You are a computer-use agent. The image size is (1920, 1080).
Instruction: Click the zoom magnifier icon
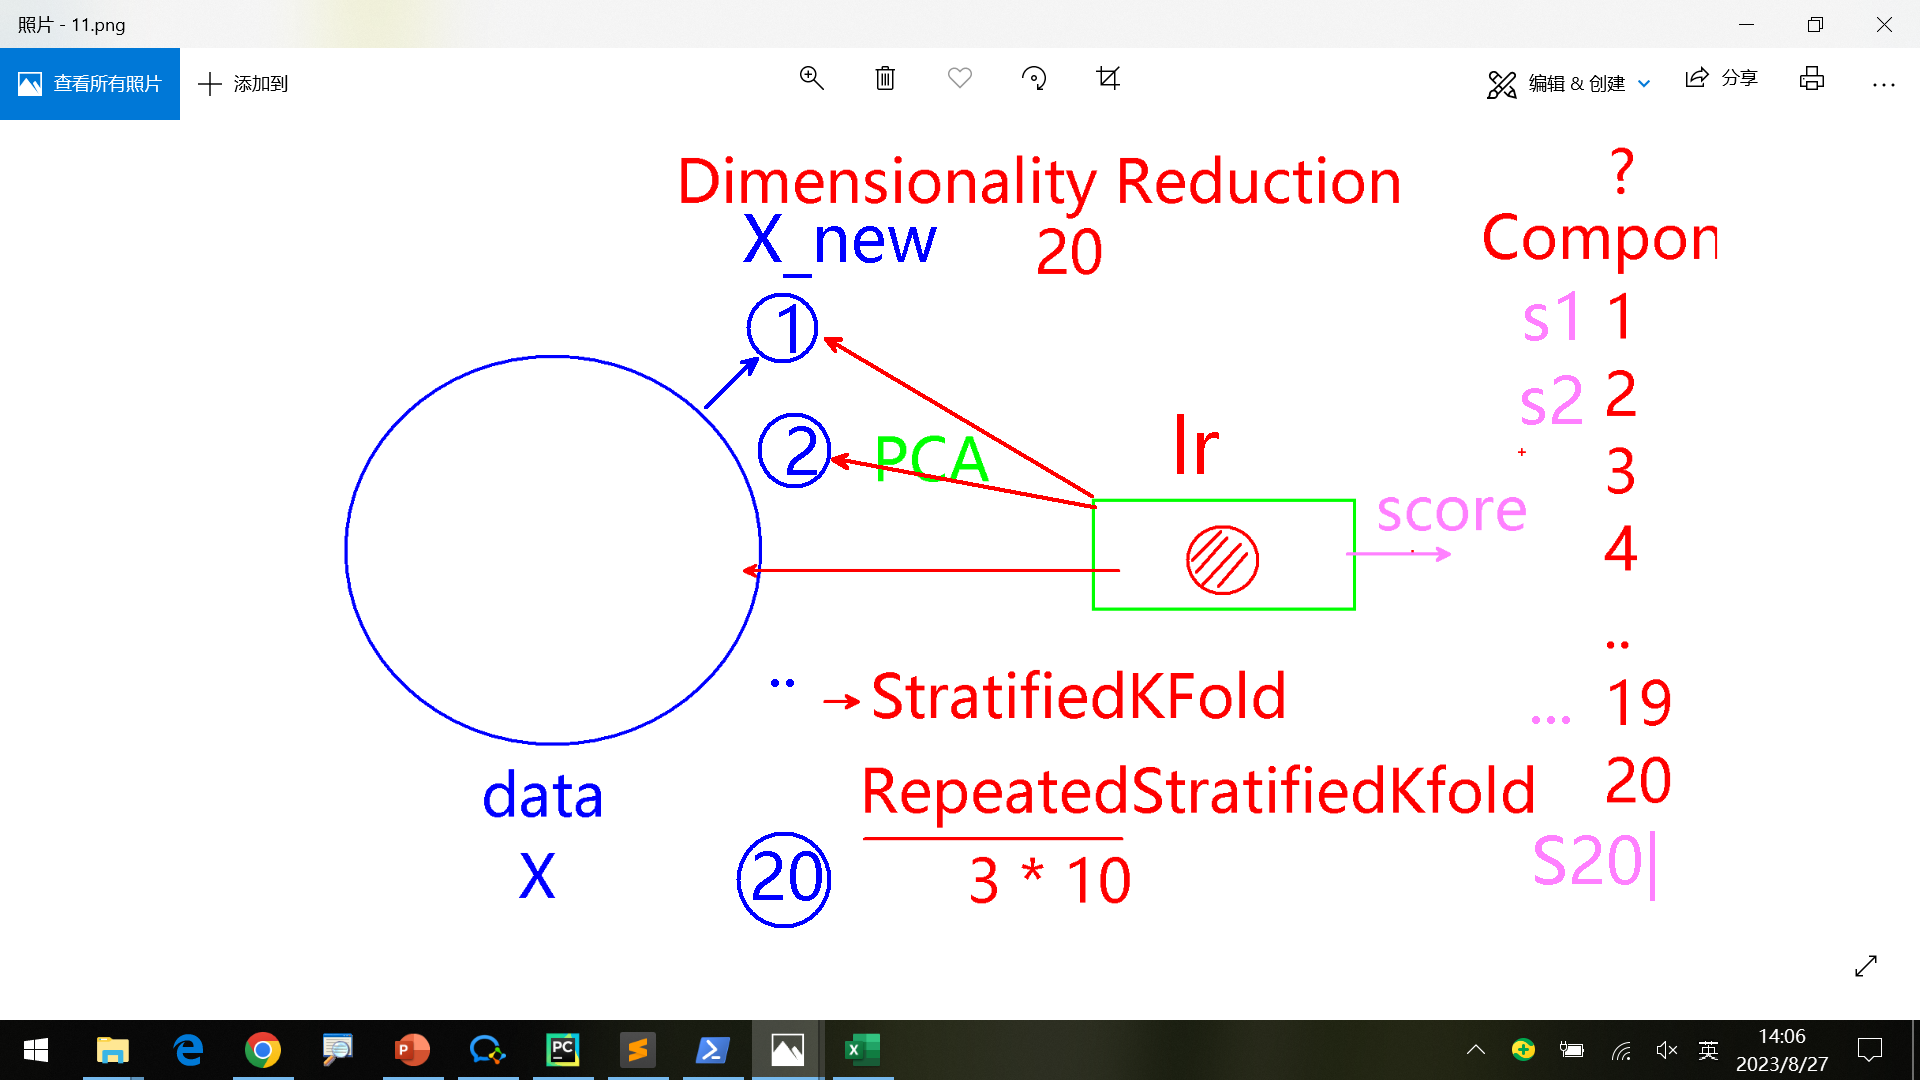click(x=811, y=79)
